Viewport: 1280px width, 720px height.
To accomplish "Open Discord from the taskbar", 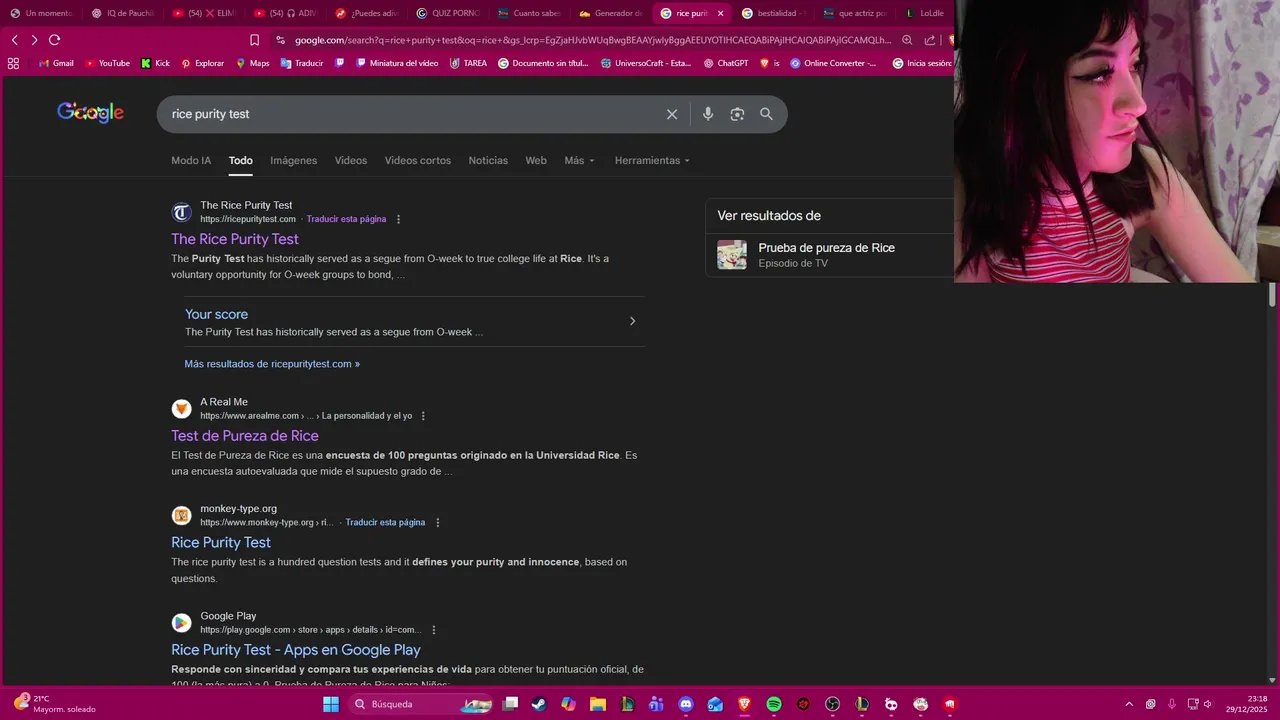I will pos(686,704).
